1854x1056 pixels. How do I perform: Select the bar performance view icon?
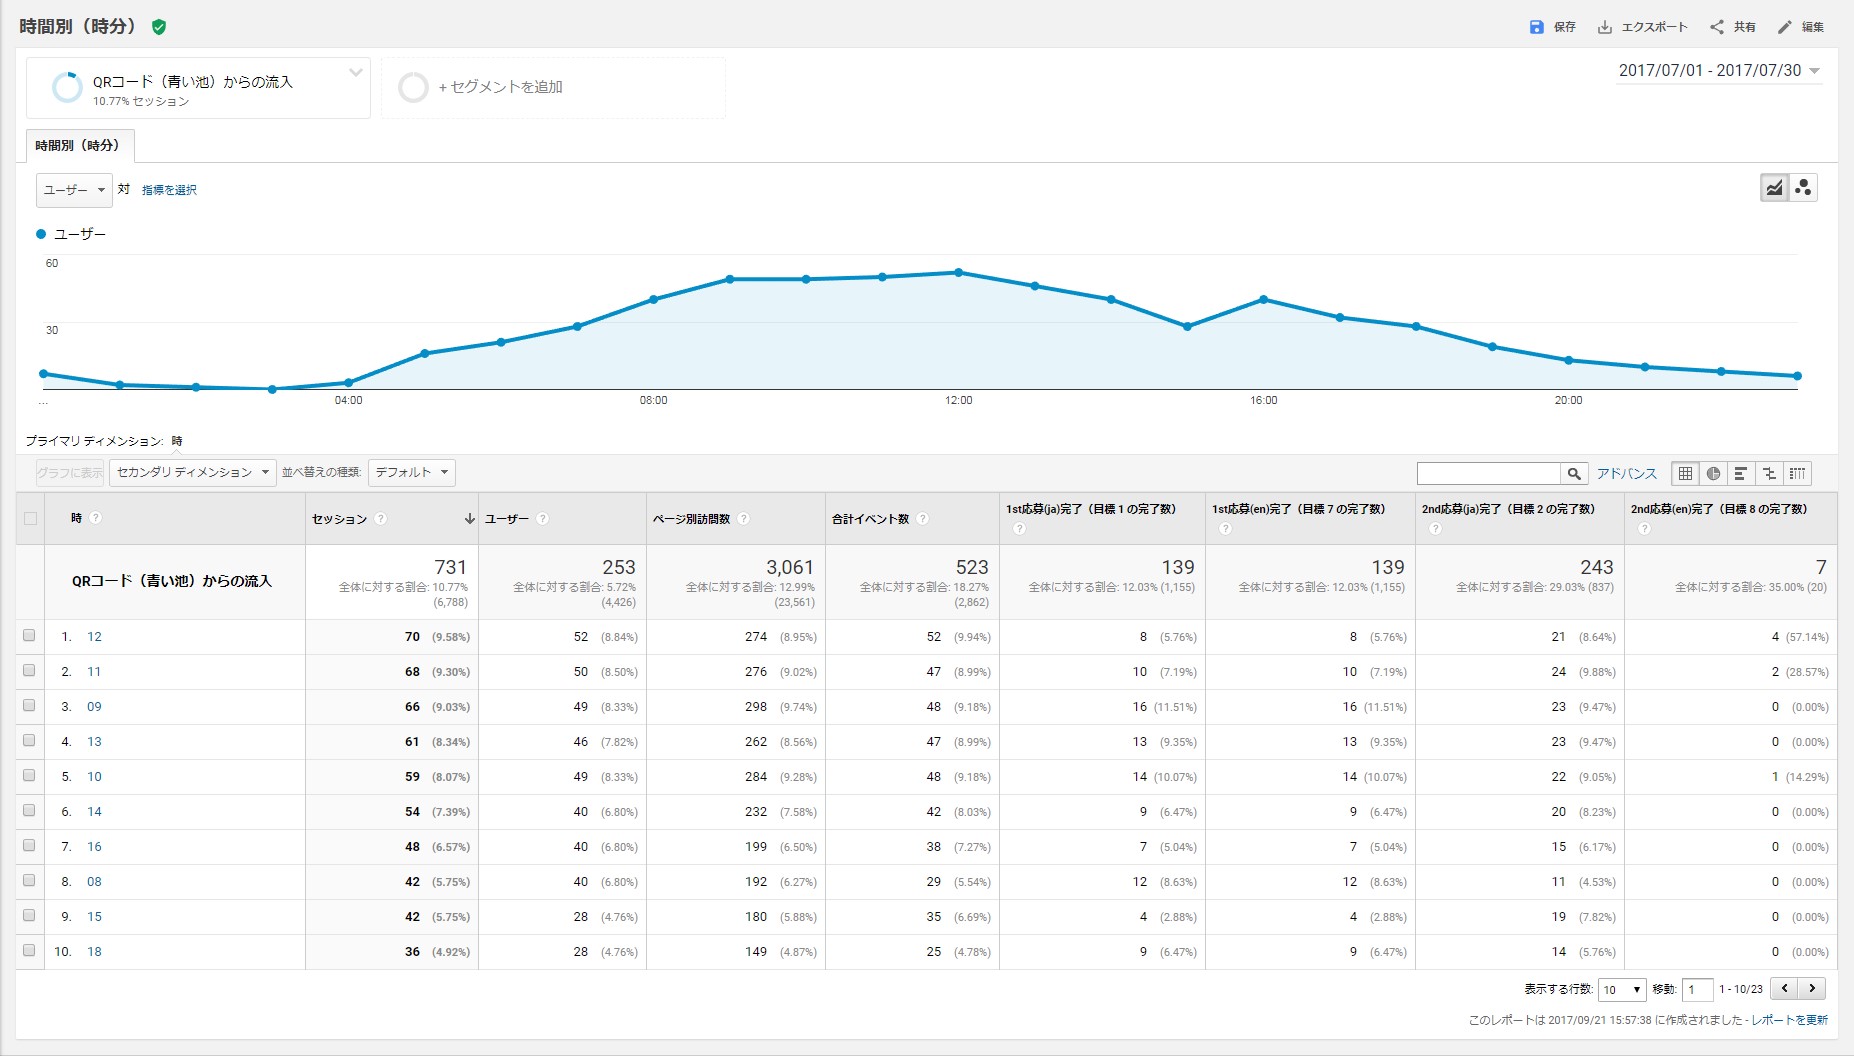(x=1741, y=474)
